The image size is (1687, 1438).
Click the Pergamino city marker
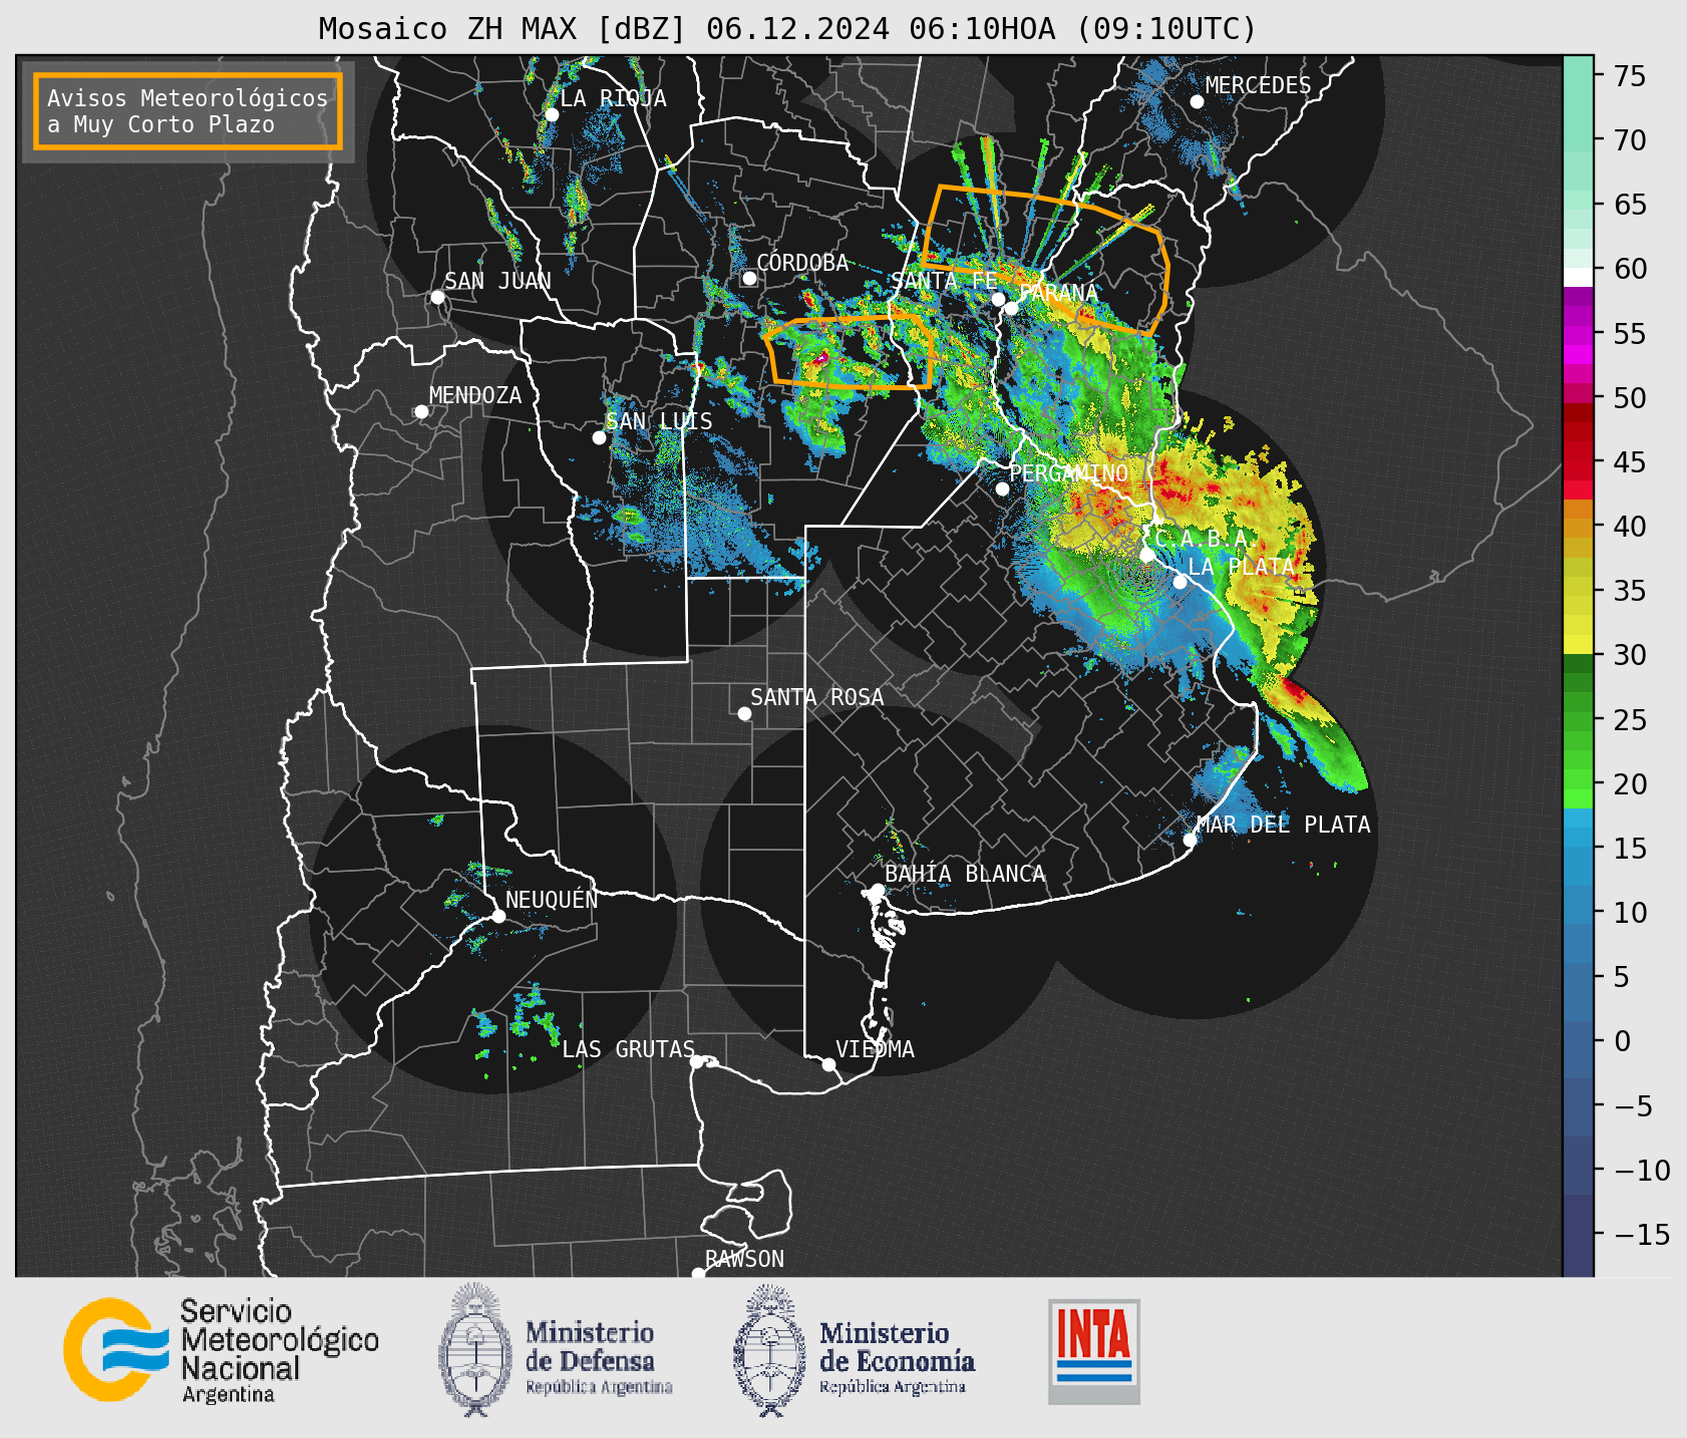pos(1002,489)
